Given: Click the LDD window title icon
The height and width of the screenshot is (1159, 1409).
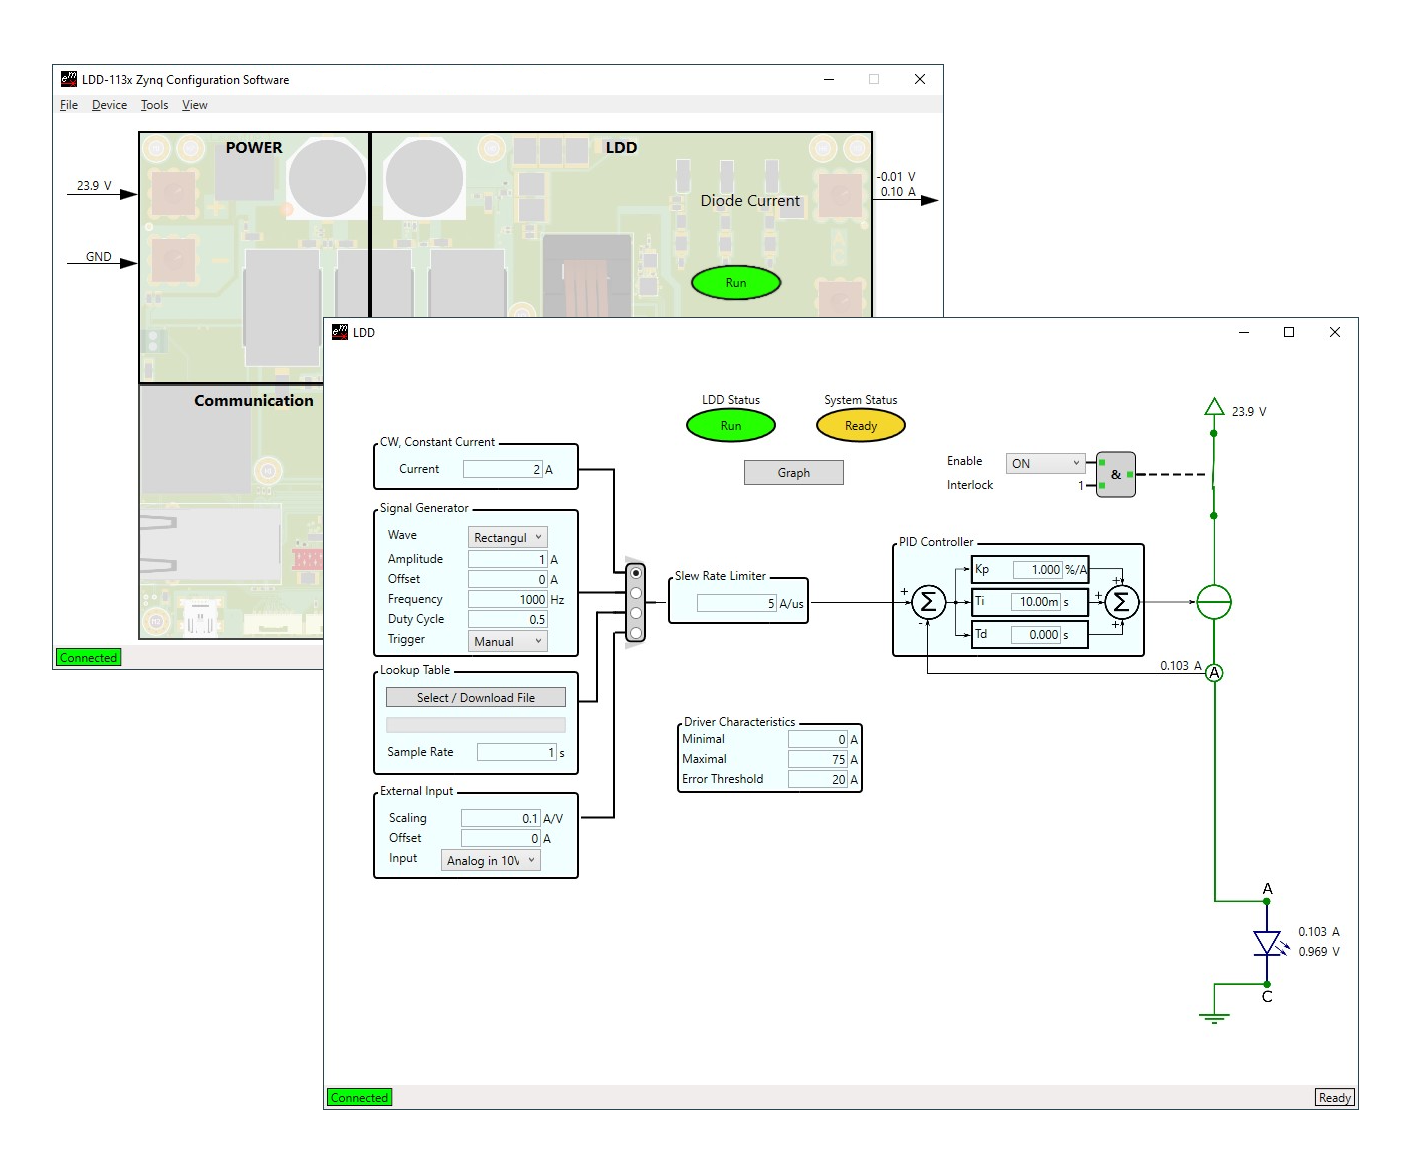Looking at the screenshot, I should (x=340, y=332).
